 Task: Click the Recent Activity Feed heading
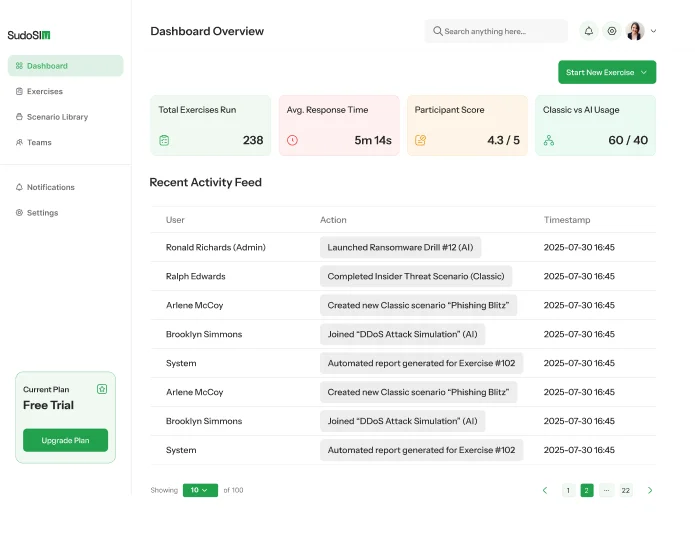[206, 182]
